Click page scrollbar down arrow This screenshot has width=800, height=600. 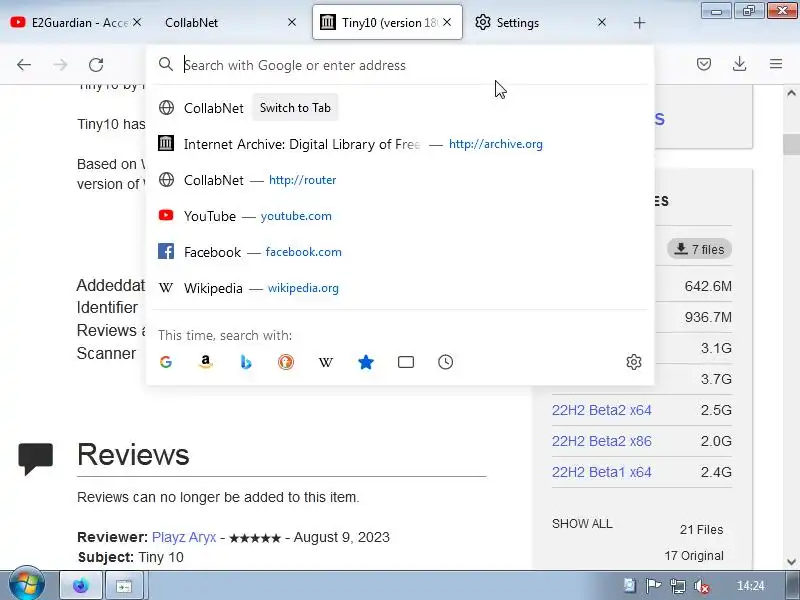point(791,562)
